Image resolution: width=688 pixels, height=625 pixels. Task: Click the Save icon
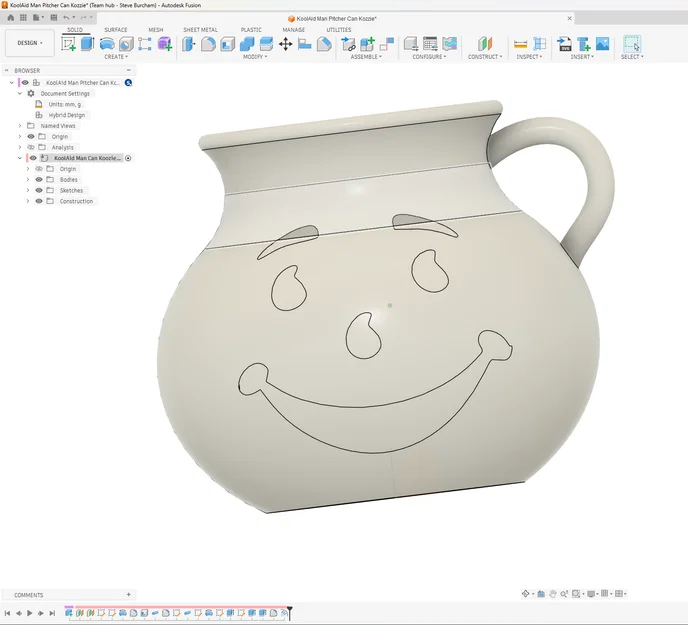click(54, 18)
